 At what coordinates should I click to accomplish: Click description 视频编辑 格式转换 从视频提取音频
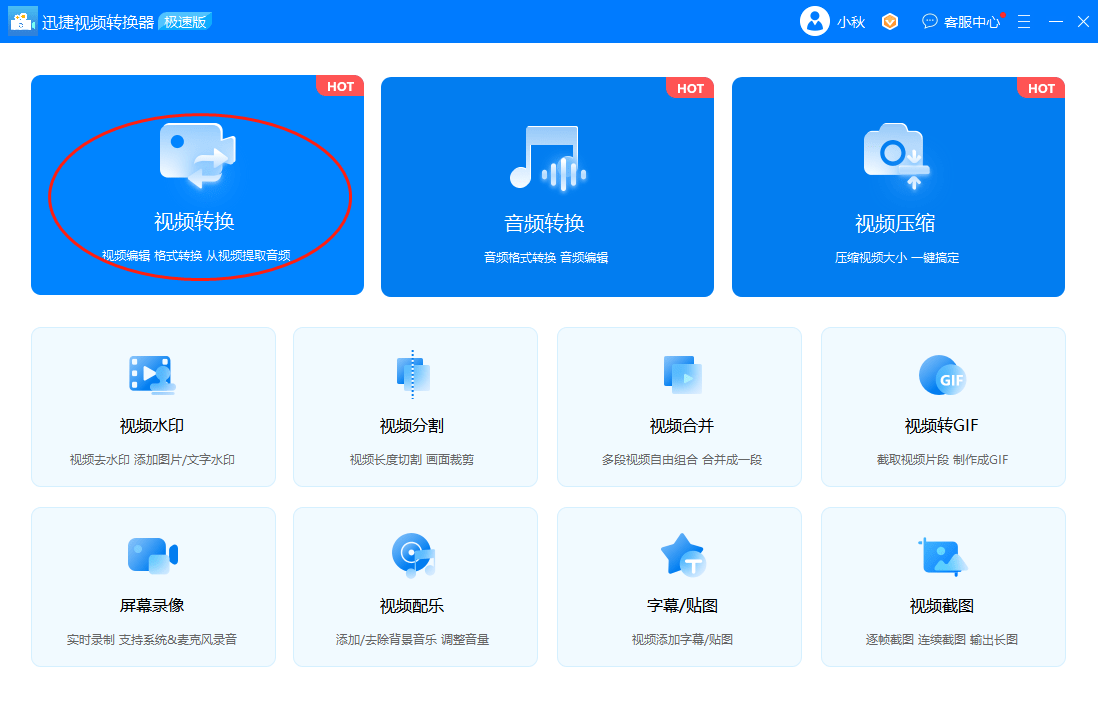coord(196,256)
